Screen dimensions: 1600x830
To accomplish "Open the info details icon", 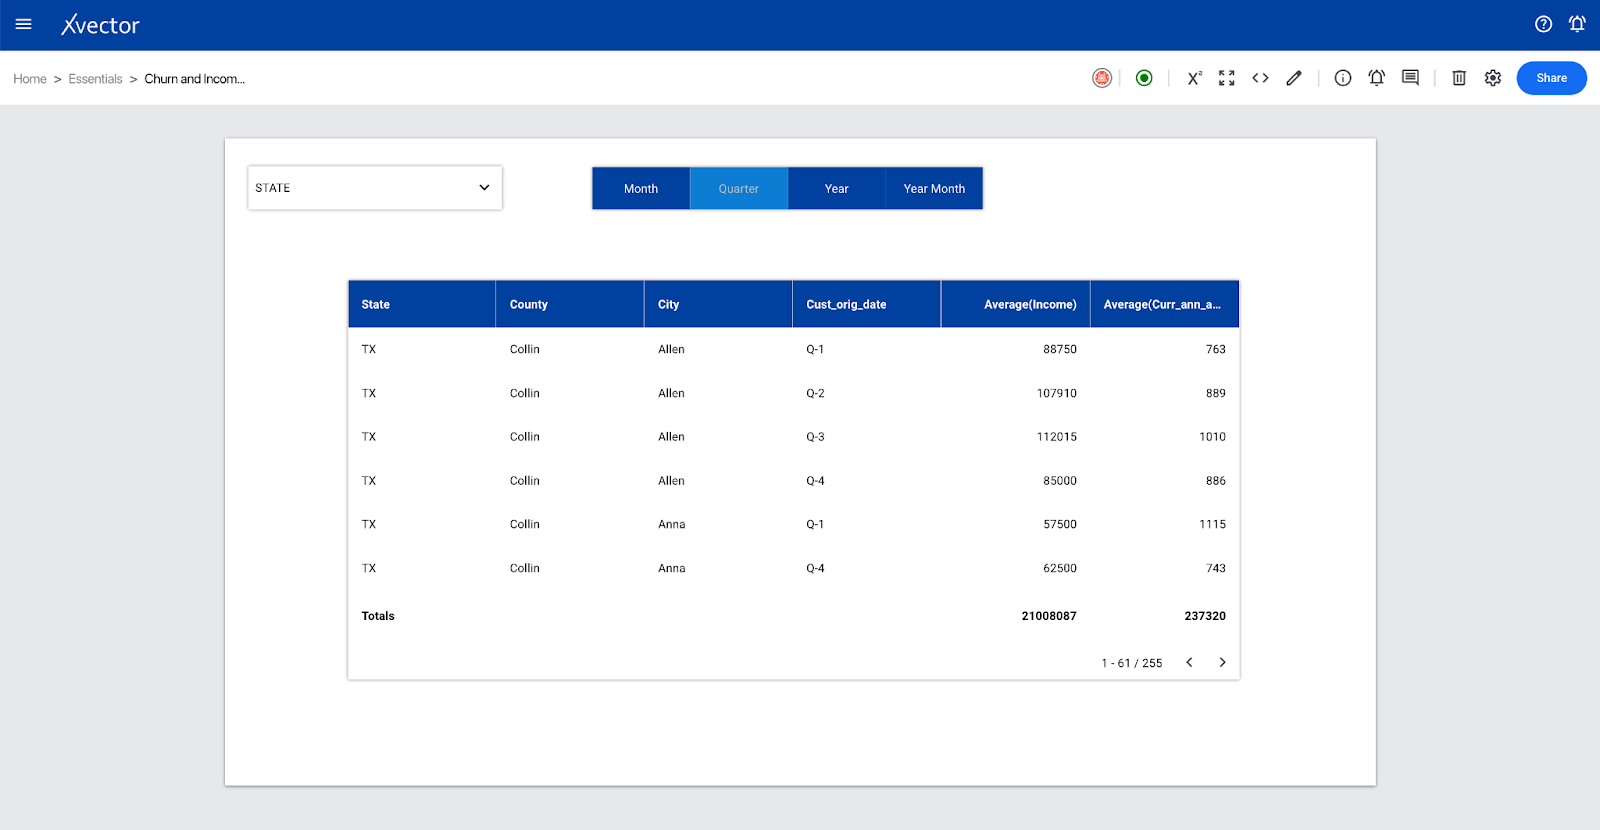I will [1343, 78].
